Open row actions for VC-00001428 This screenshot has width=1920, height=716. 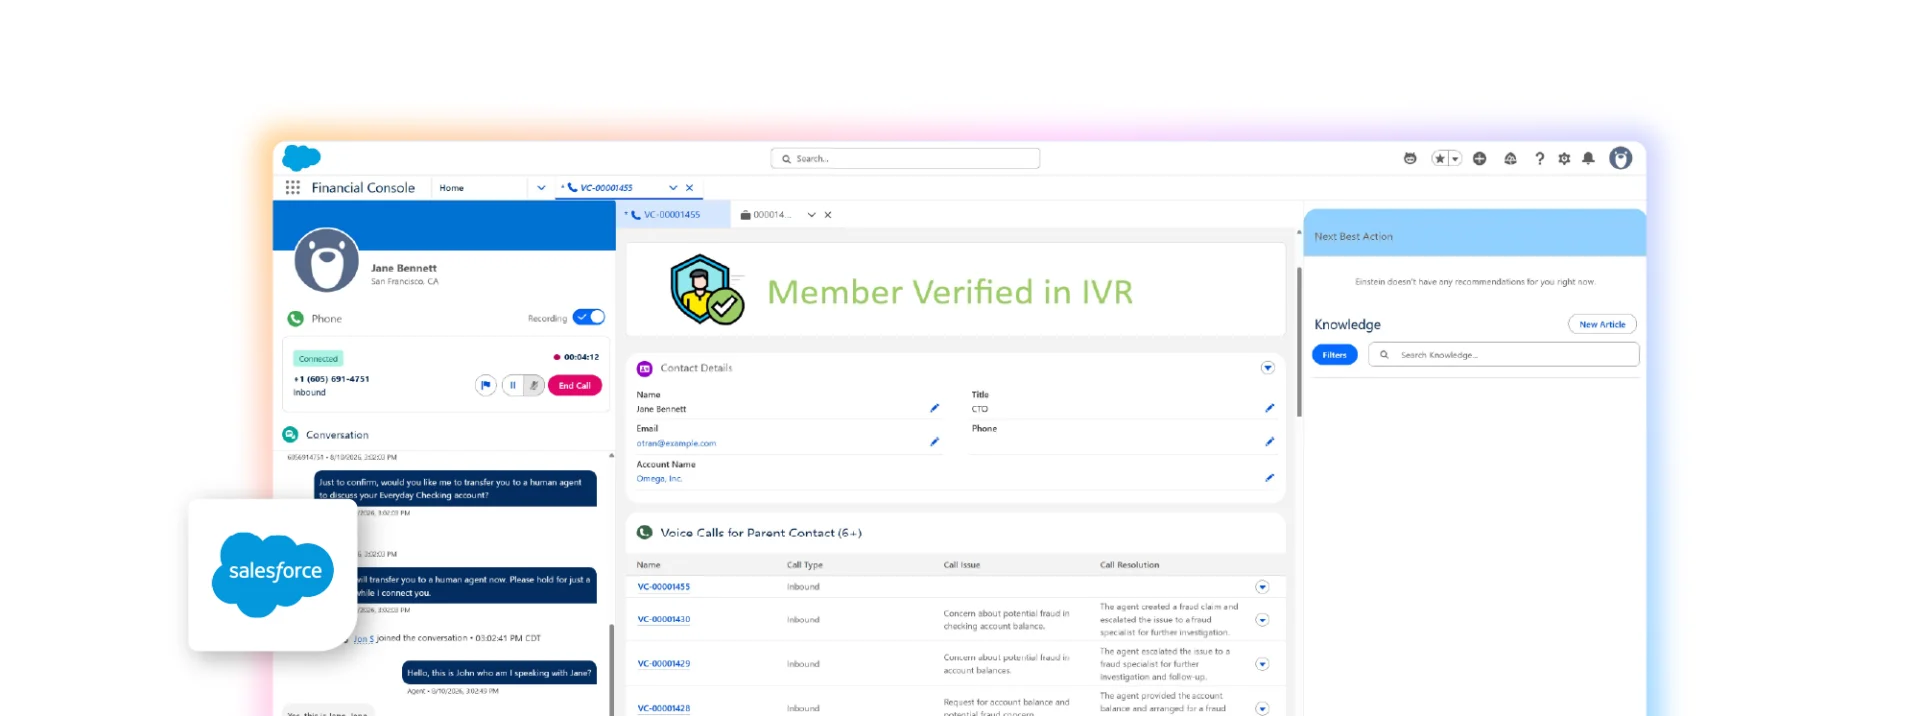(1262, 708)
